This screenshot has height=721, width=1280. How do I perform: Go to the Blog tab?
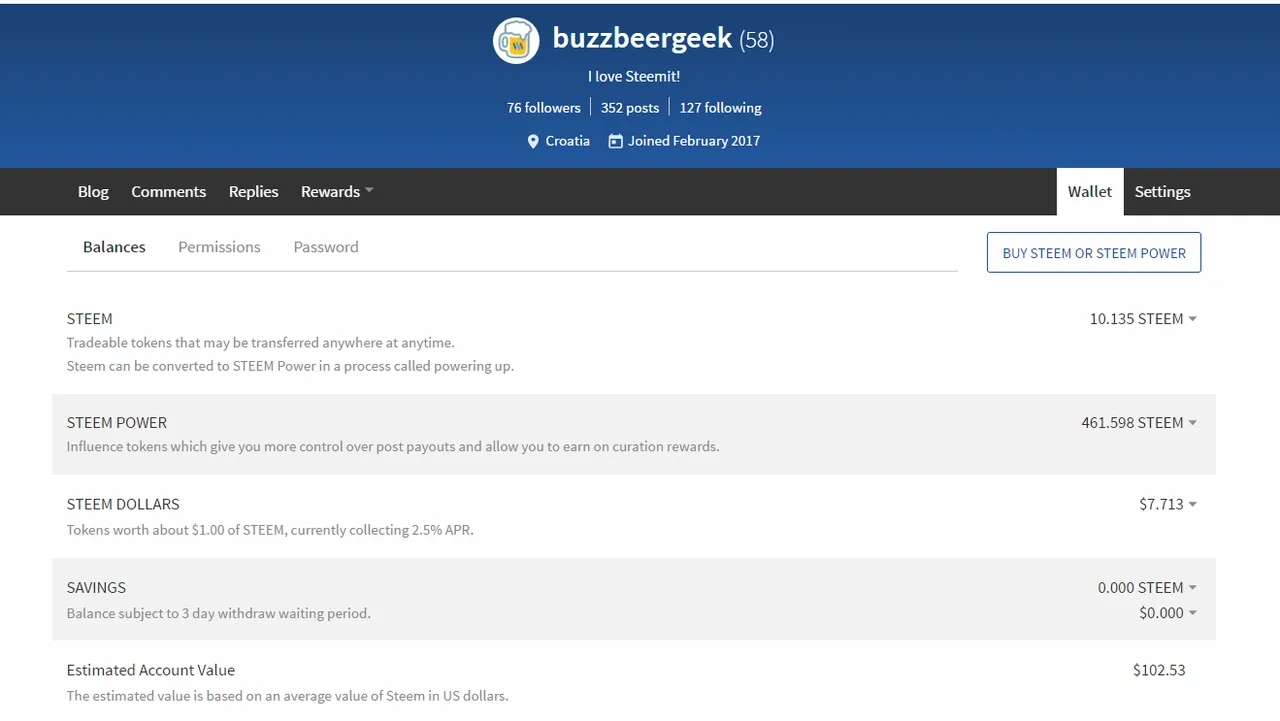tap(93, 192)
